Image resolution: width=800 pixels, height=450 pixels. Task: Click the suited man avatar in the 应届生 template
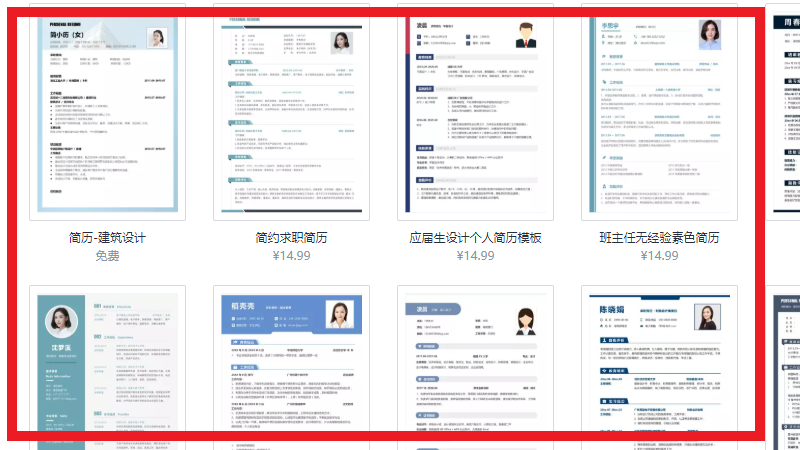click(x=523, y=34)
